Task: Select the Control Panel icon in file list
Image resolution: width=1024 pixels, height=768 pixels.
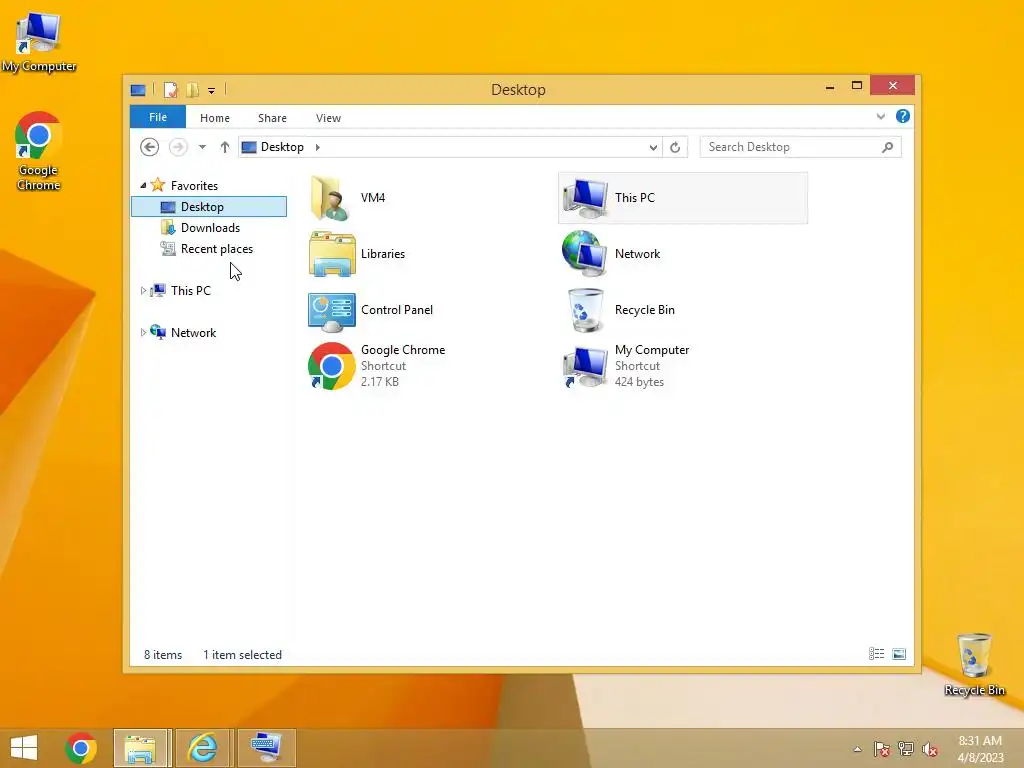Action: pyautogui.click(x=332, y=311)
